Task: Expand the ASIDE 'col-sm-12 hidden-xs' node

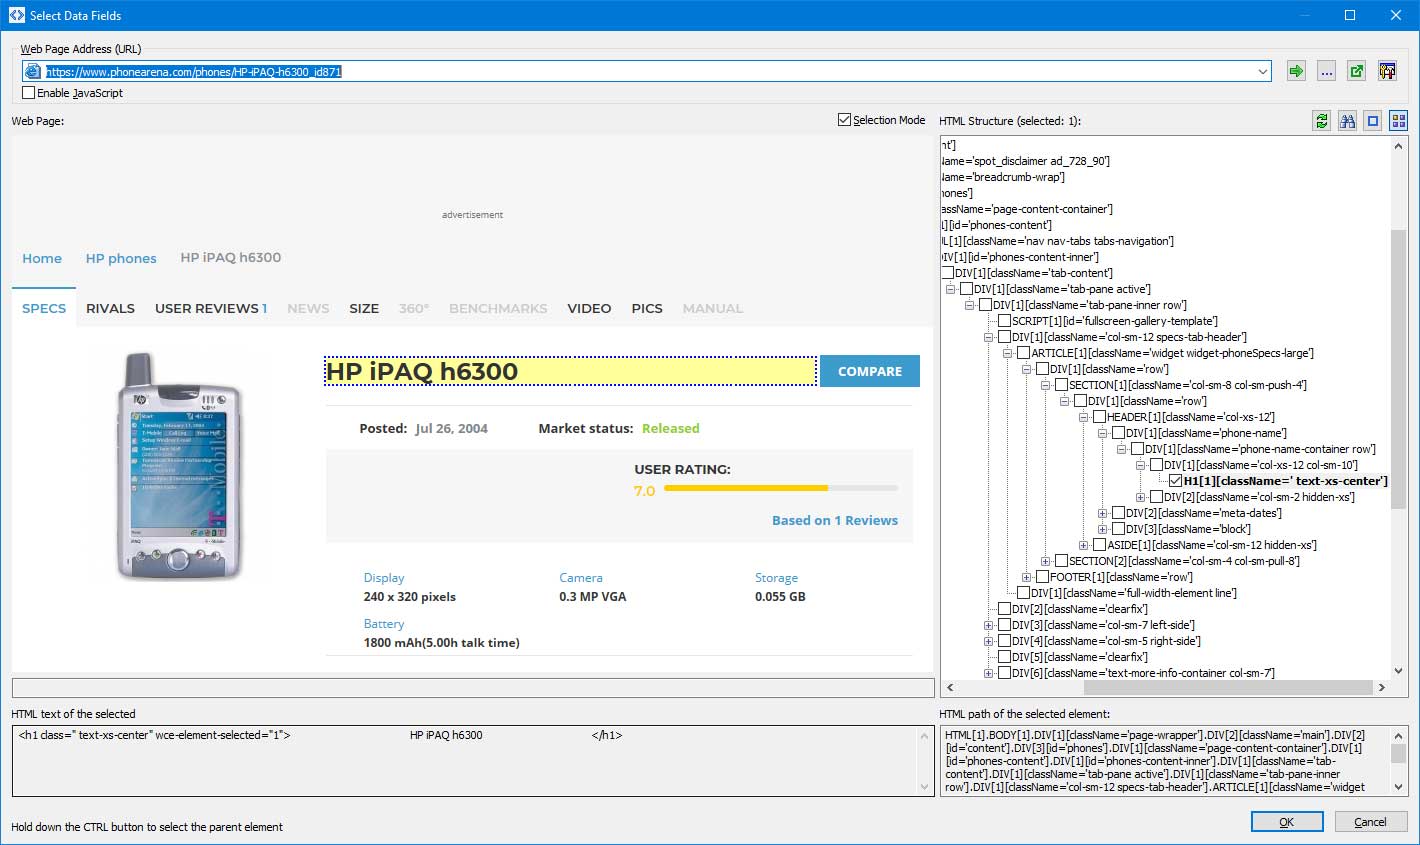Action: pyautogui.click(x=1083, y=545)
